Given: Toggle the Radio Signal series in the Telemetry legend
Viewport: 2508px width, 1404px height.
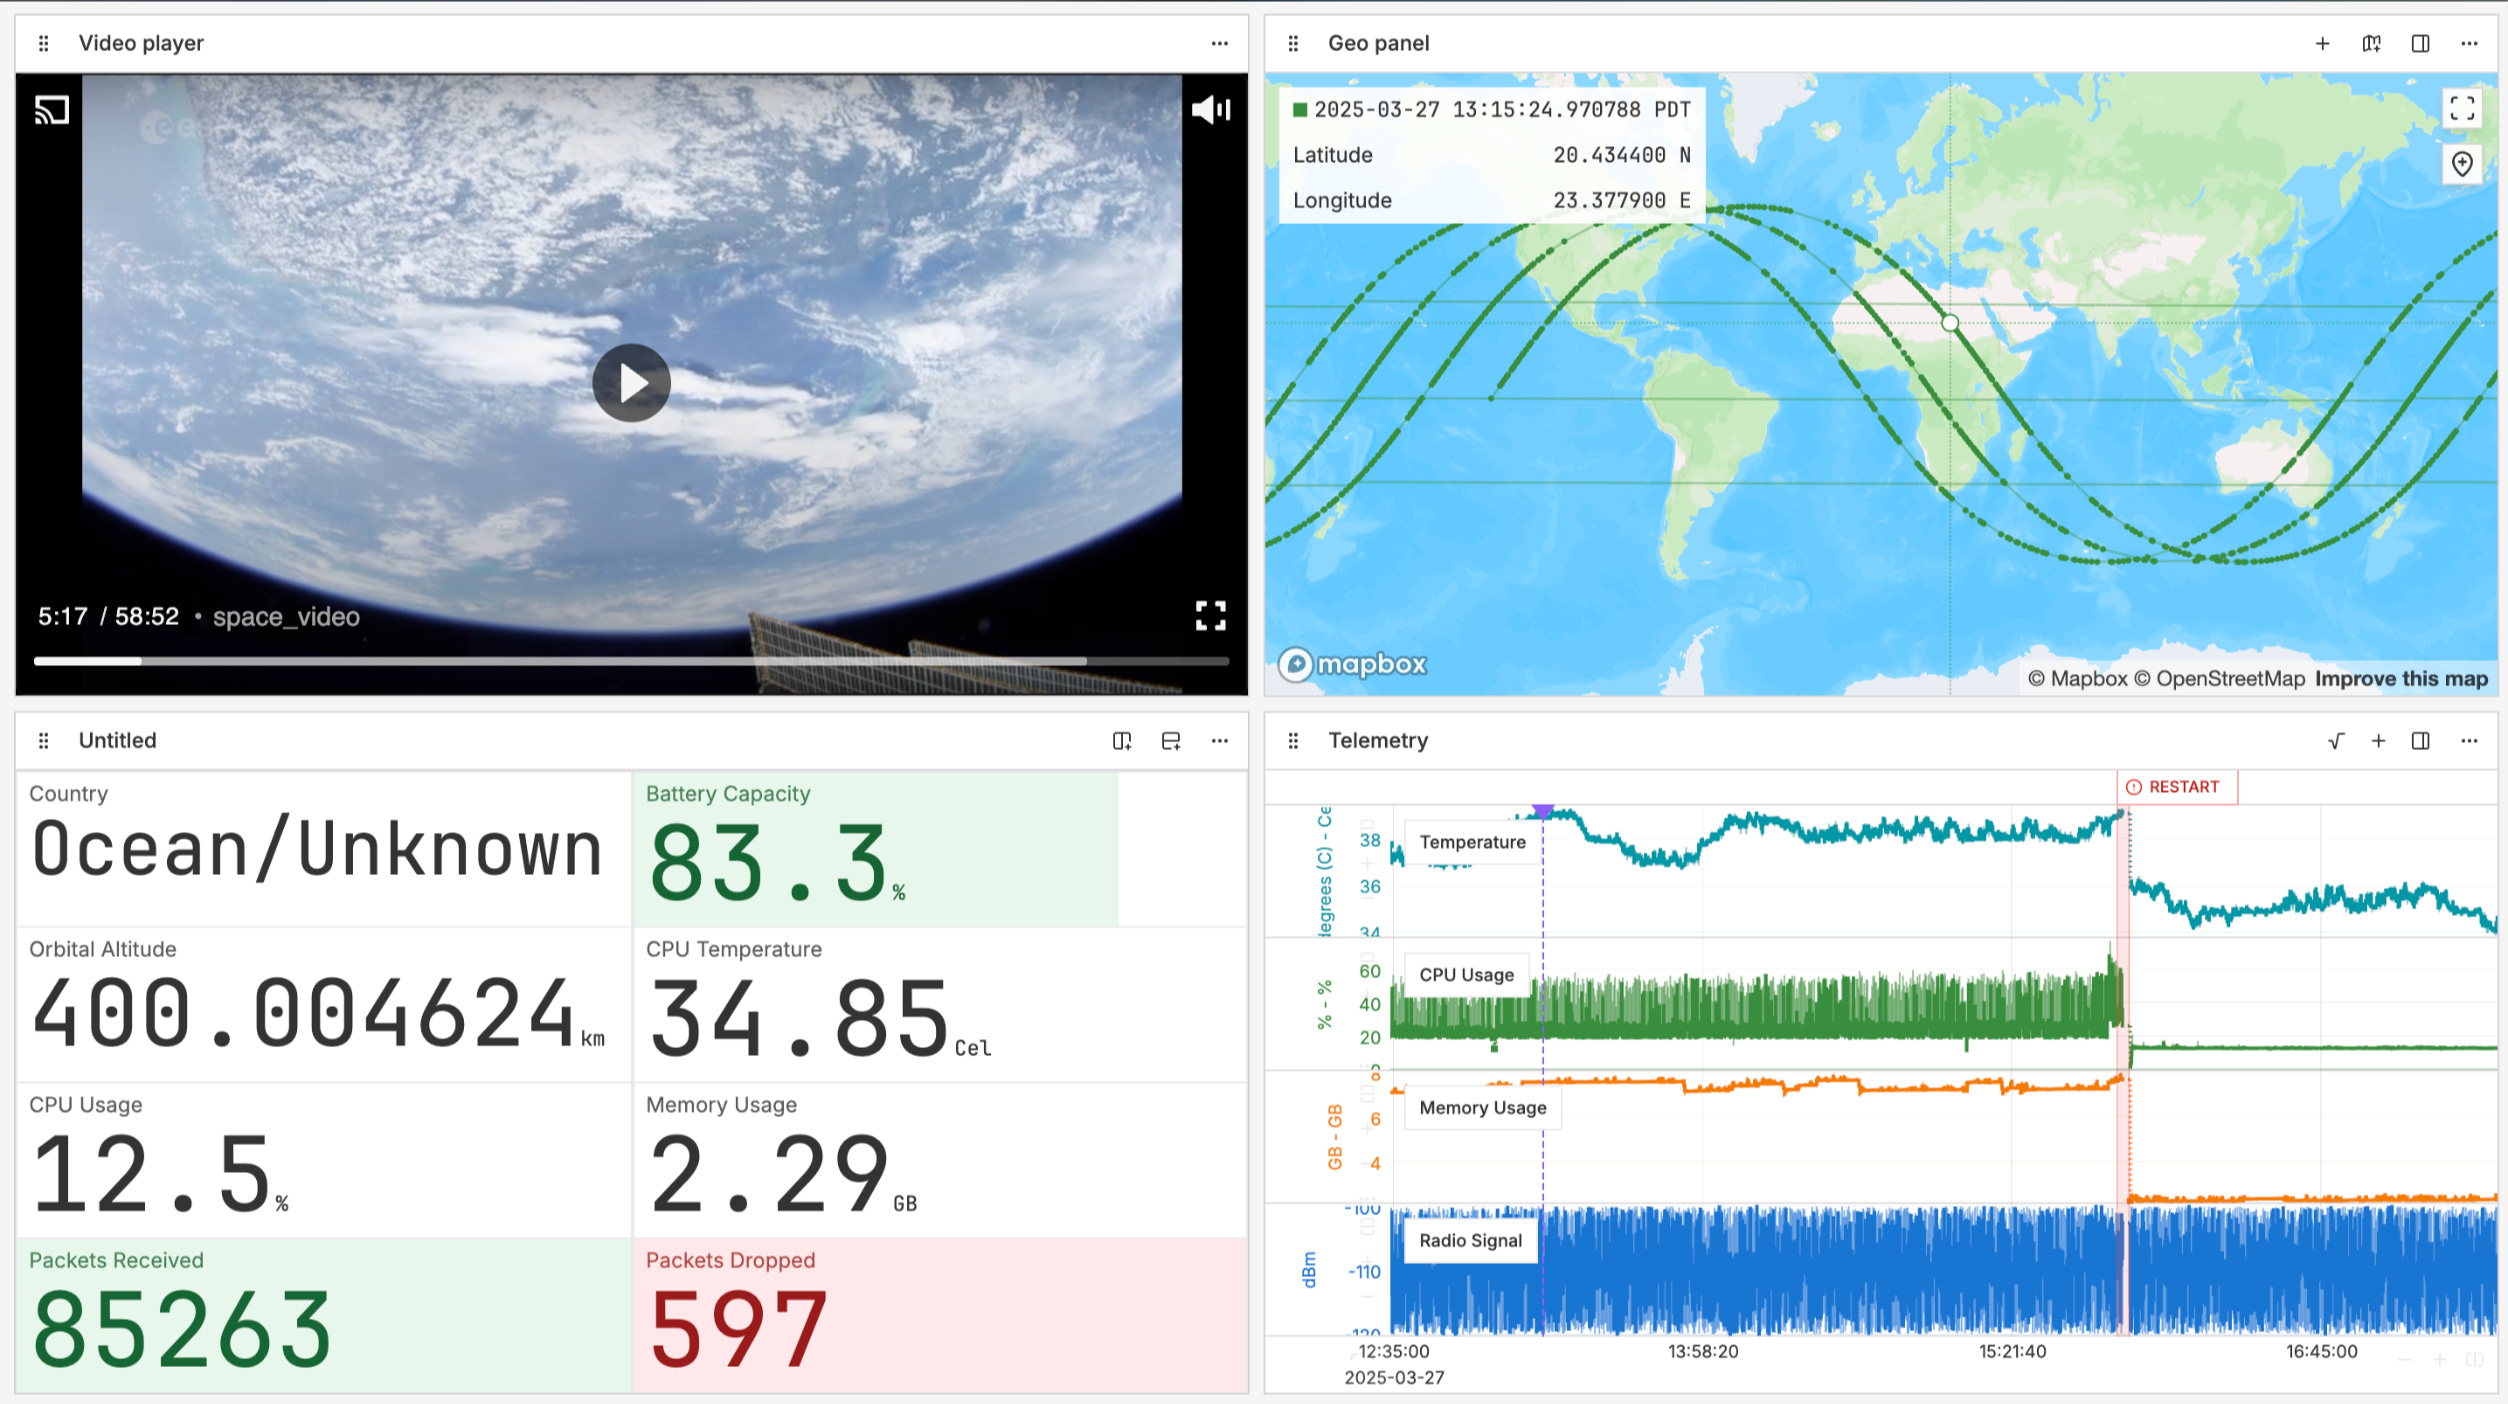Looking at the screenshot, I should pos(1470,1240).
